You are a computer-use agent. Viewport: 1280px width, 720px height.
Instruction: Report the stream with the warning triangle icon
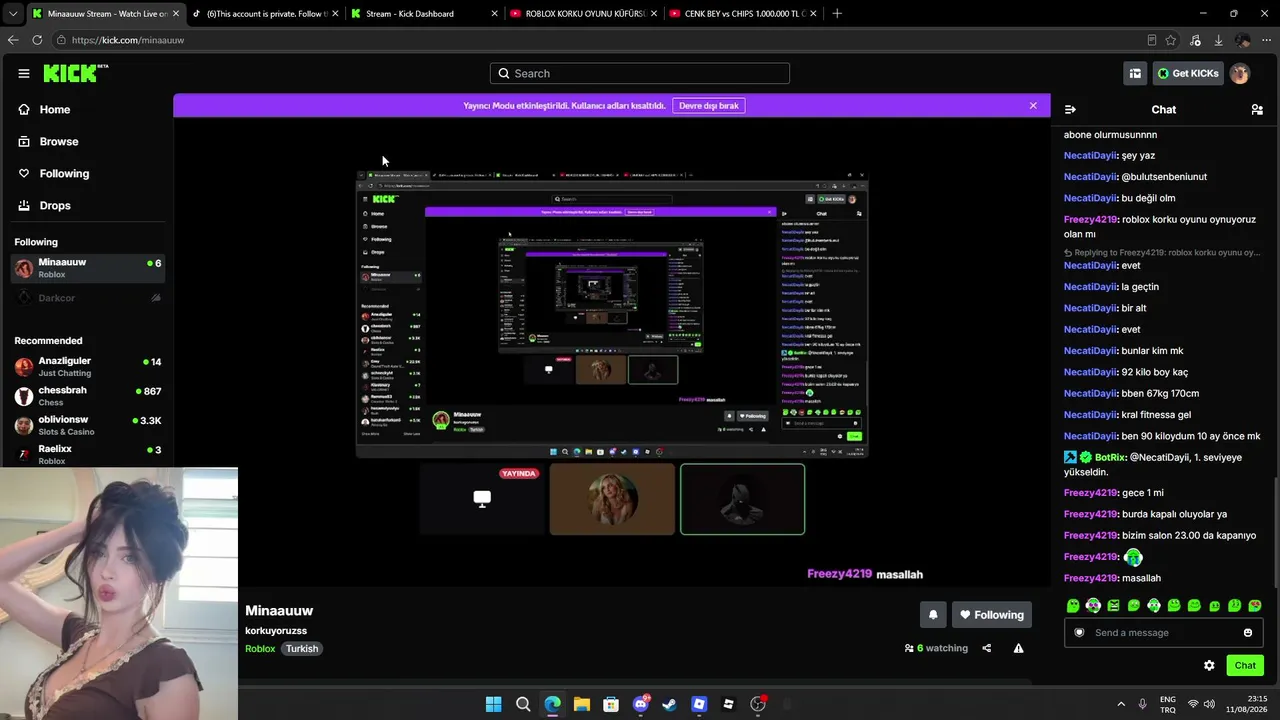coord(1018,648)
